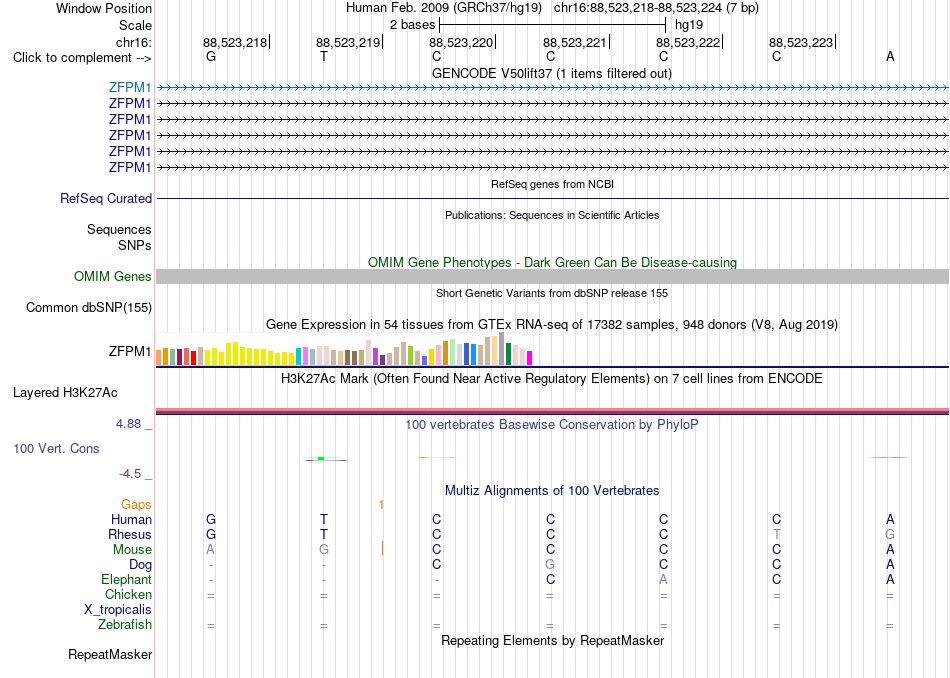Screen dimensions: 950x678
Task: Open the 100 Vert. Cons track label
Action: [56, 448]
